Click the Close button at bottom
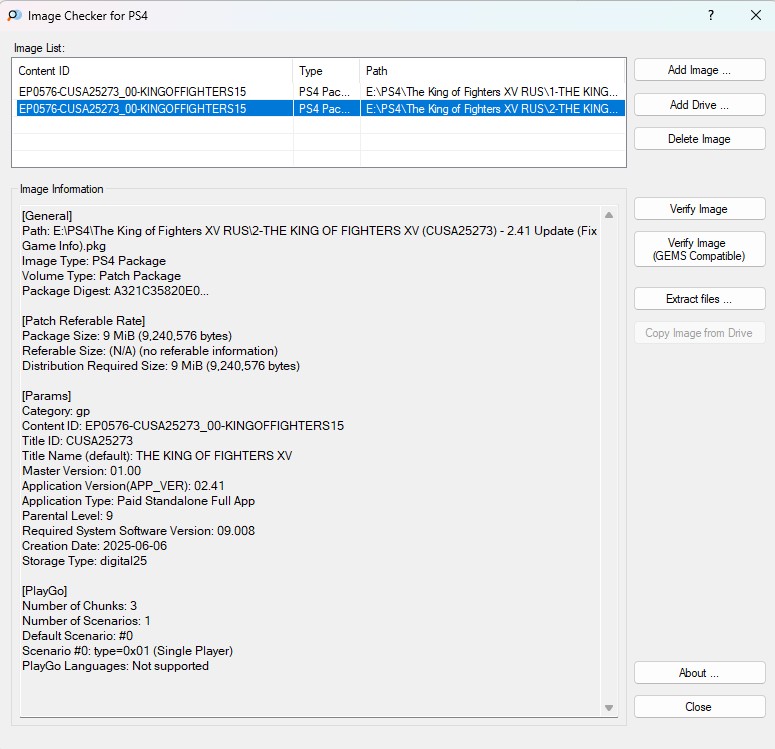Viewport: 775px width, 749px height. pos(699,707)
